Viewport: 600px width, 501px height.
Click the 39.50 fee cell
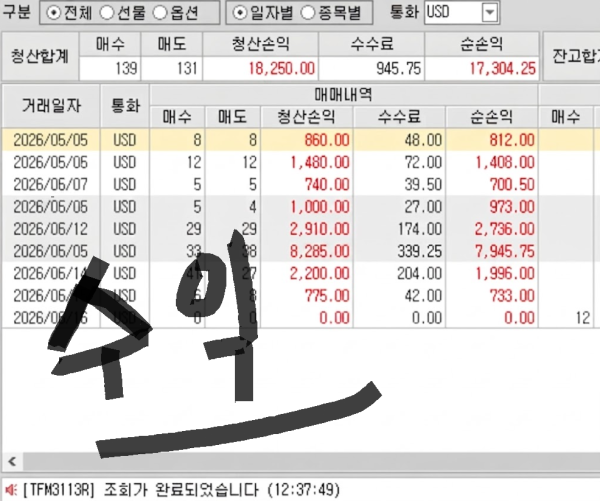(x=399, y=184)
